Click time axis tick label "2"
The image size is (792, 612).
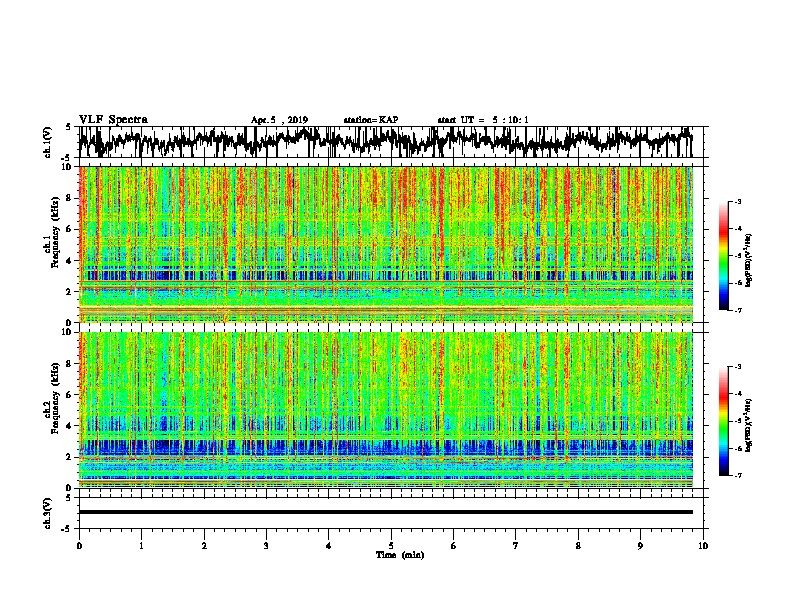click(204, 546)
